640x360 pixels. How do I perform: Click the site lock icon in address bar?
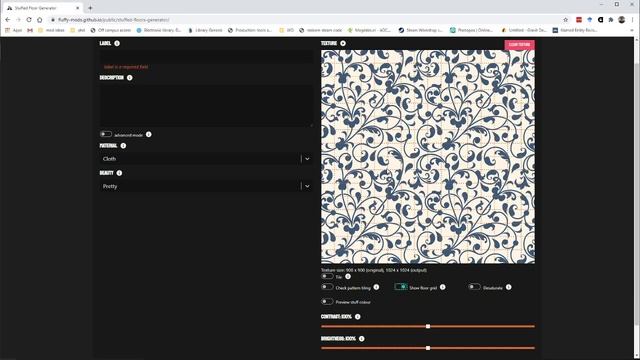click(53, 20)
